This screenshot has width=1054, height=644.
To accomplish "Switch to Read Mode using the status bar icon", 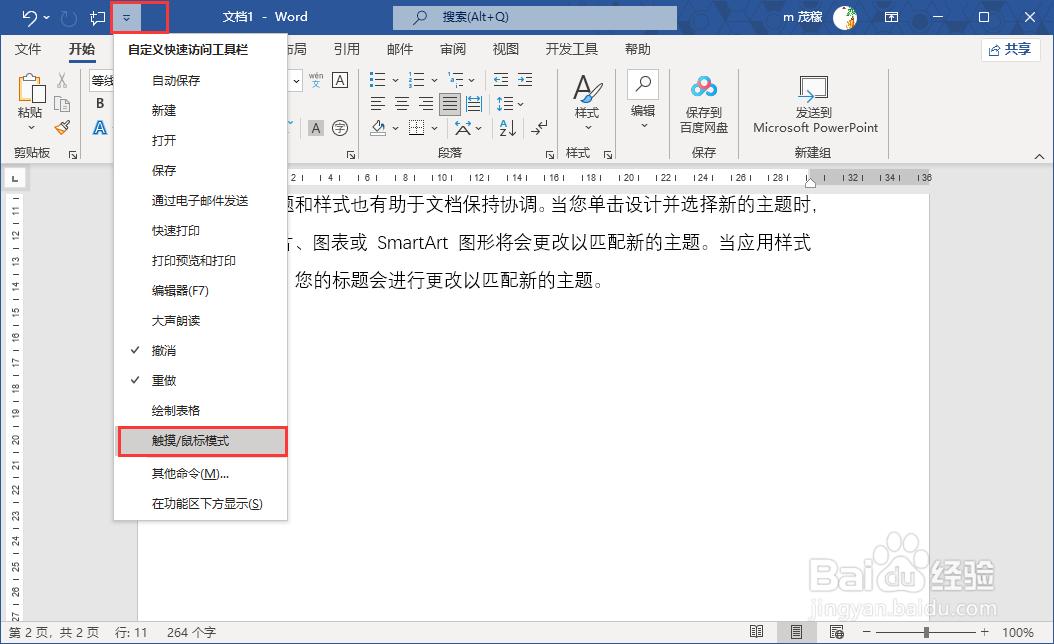I will pyautogui.click(x=756, y=632).
